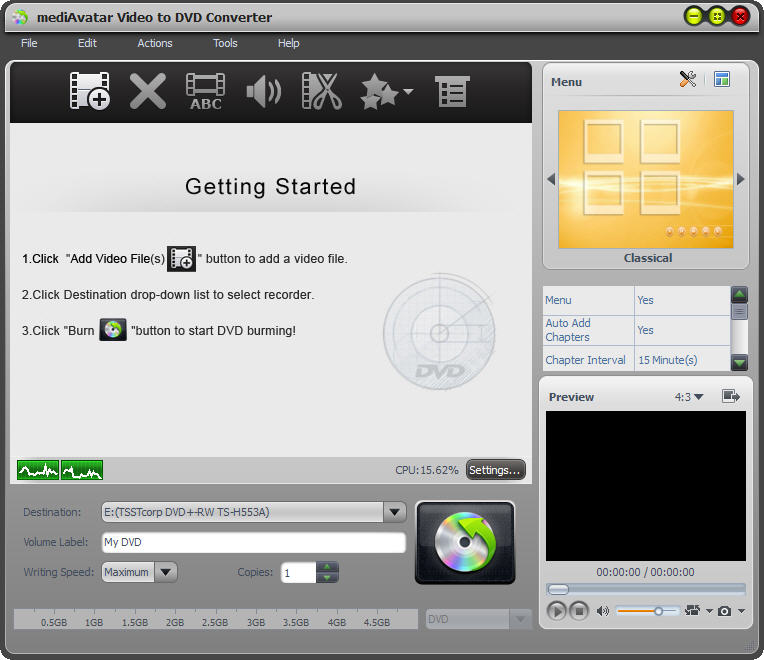The image size is (764, 660).
Task: Expand the DVD disc type dropdown
Action: (520, 619)
